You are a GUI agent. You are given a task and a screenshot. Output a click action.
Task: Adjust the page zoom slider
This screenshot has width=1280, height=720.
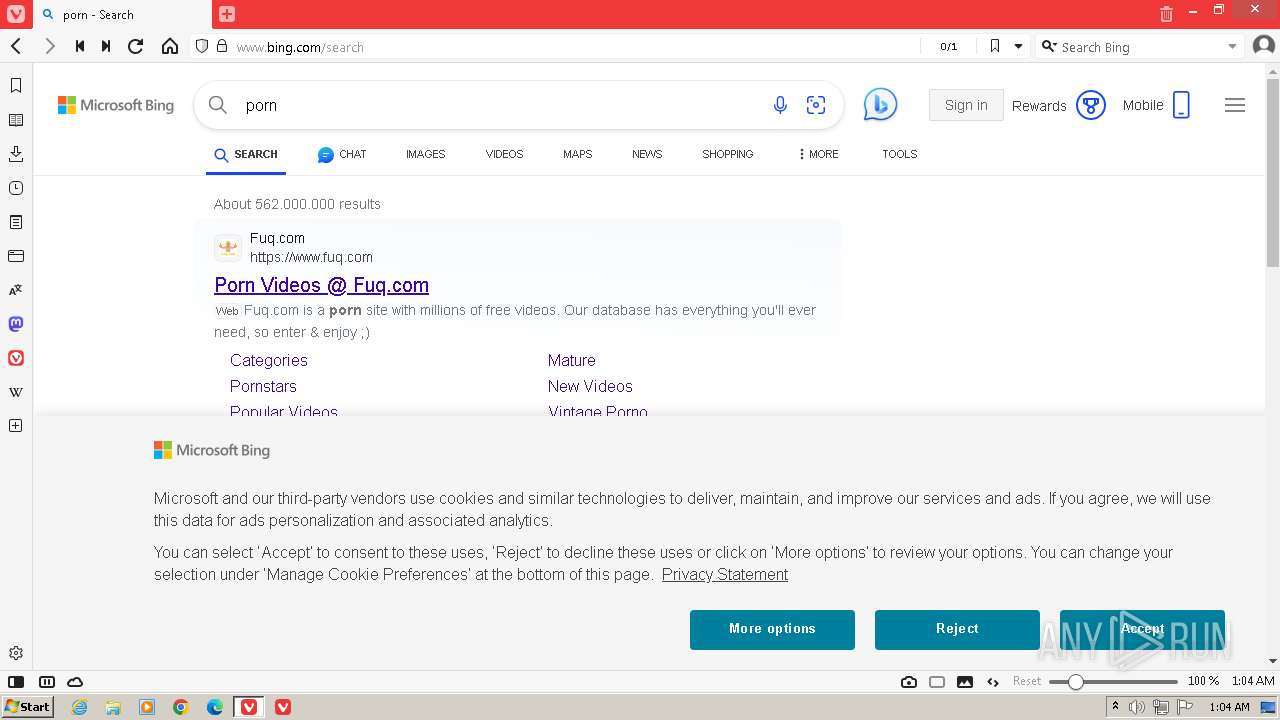point(1113,682)
